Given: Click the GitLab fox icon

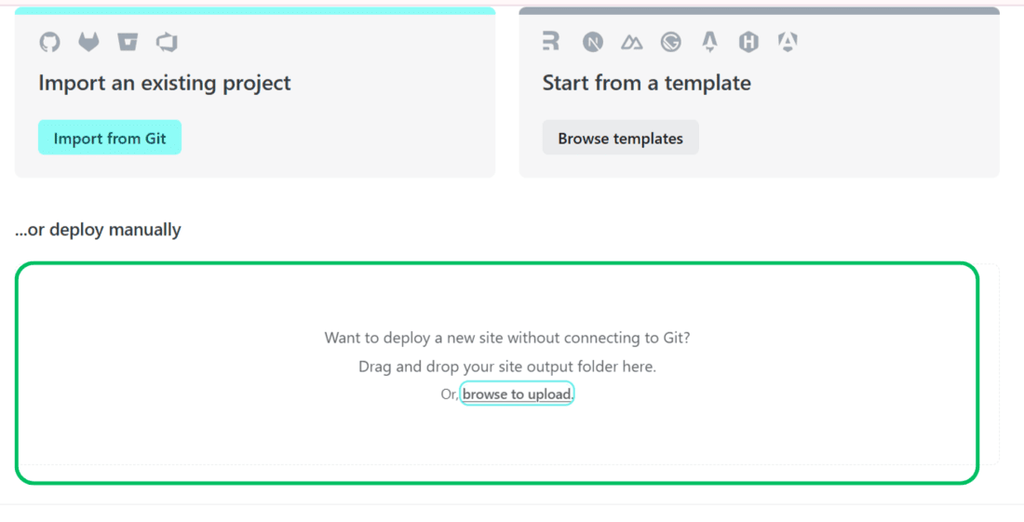Looking at the screenshot, I should click(x=89, y=42).
